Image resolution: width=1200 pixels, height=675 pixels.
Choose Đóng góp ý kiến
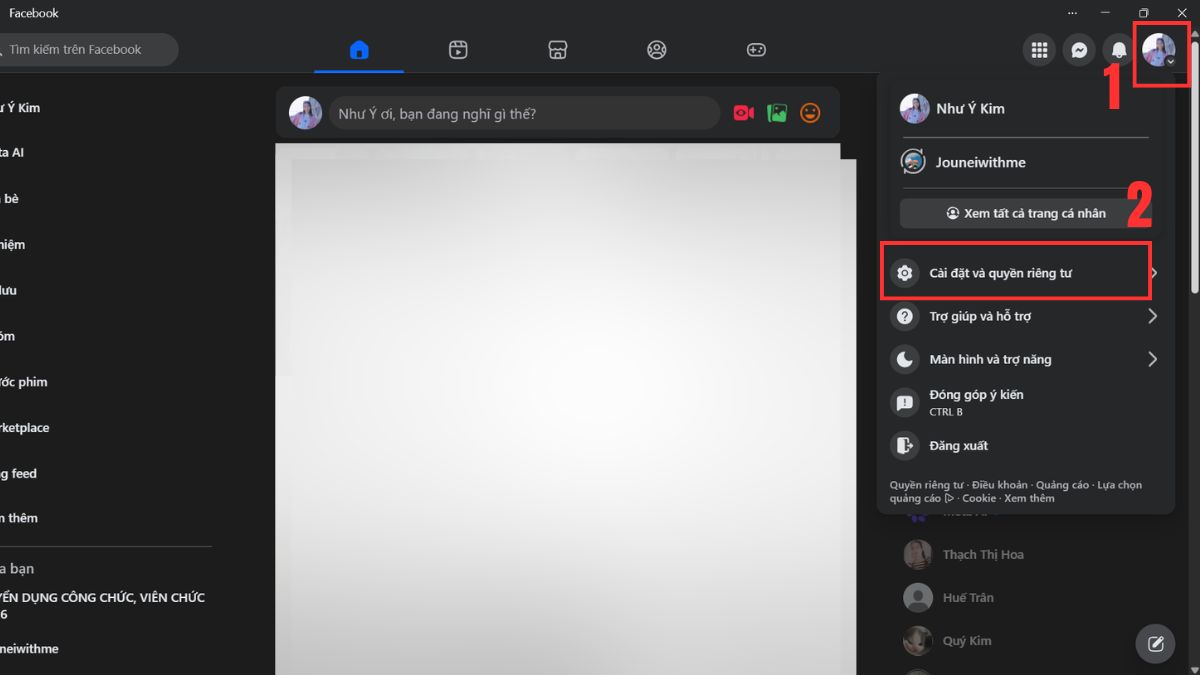pos(1026,402)
